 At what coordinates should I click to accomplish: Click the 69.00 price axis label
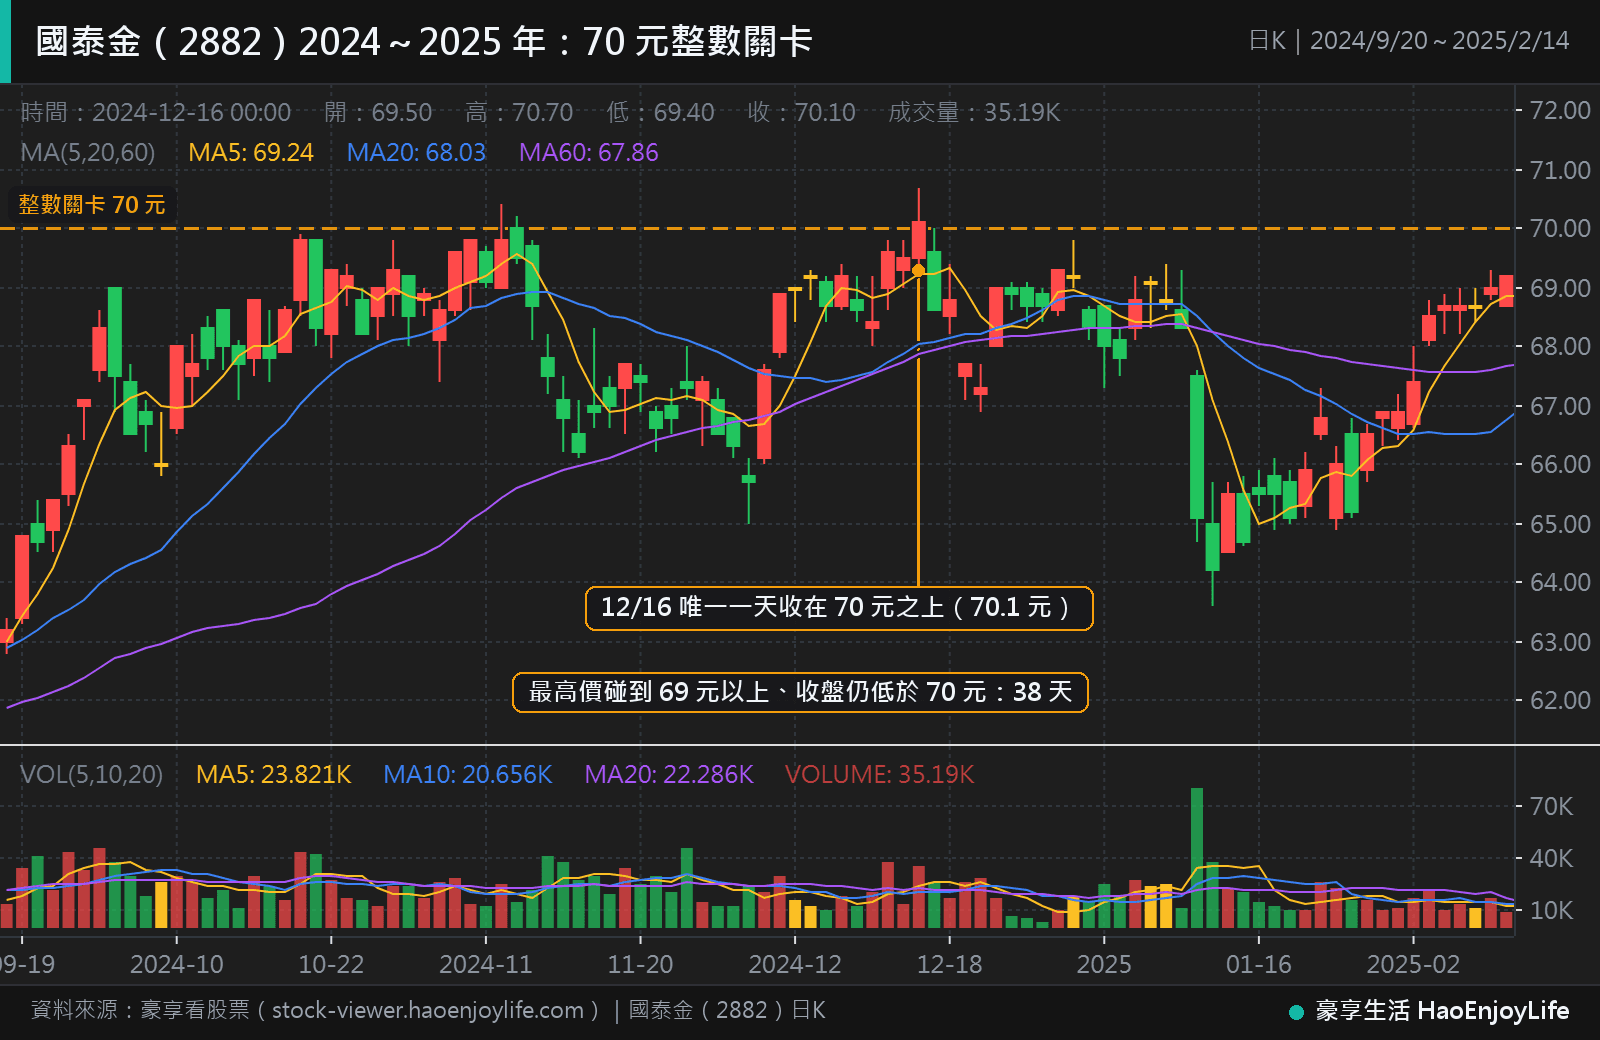click(1560, 288)
